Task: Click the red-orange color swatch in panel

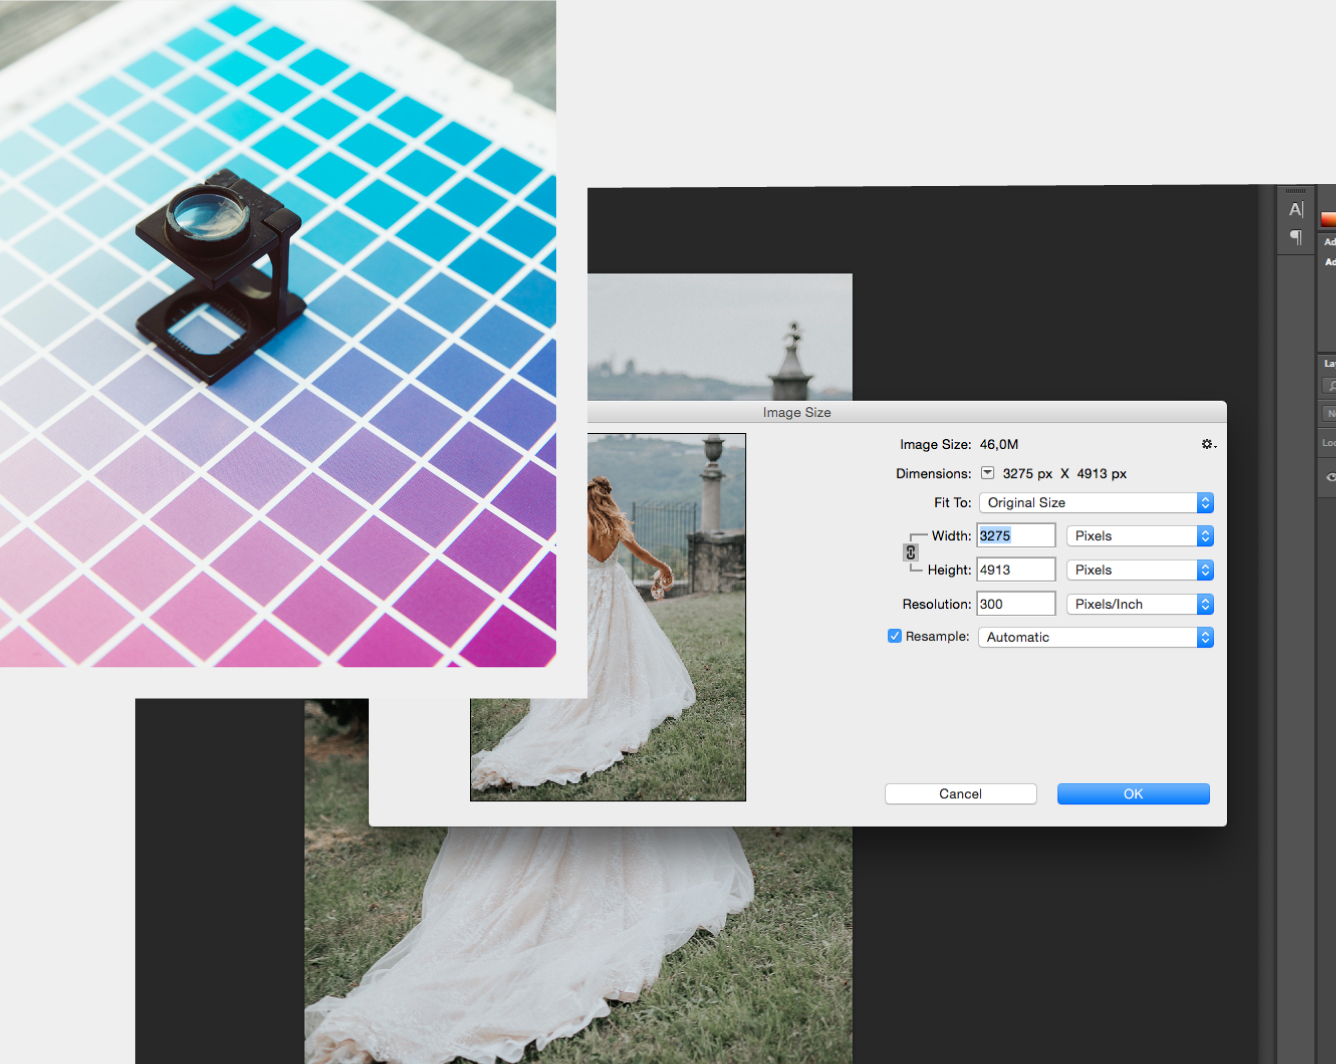Action: coord(1328,219)
